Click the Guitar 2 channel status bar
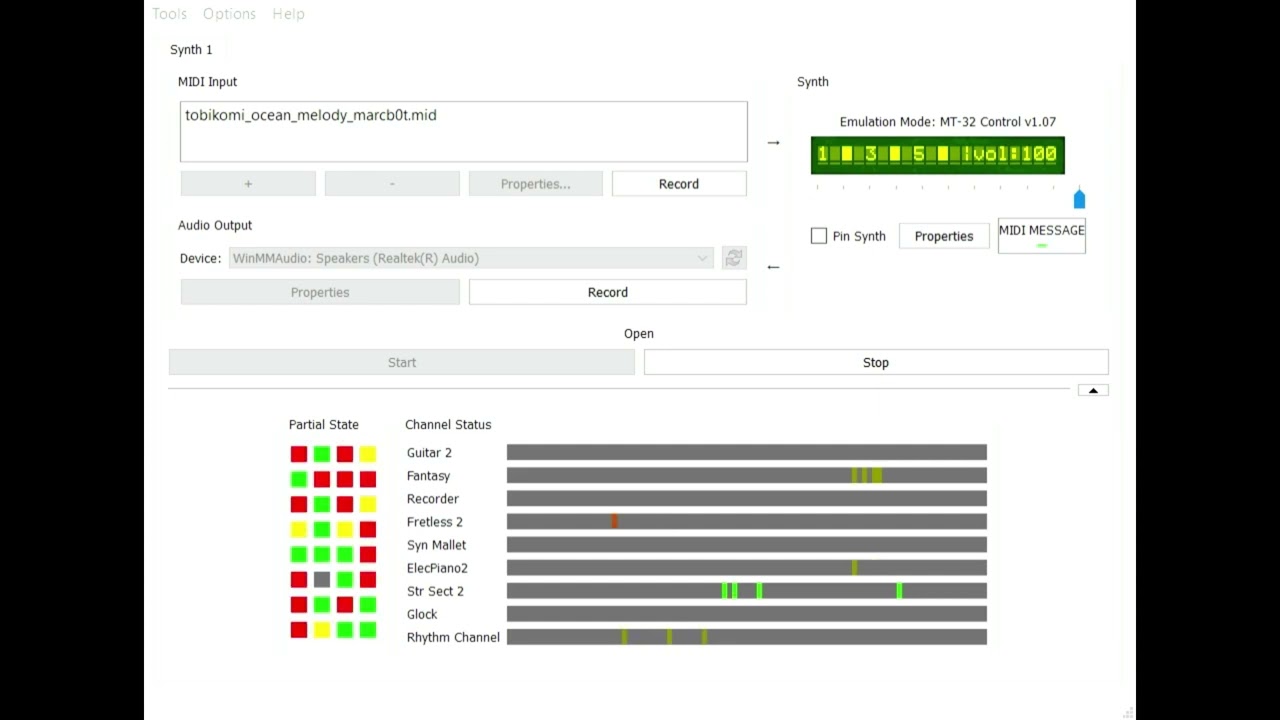This screenshot has width=1280, height=720. click(x=747, y=453)
